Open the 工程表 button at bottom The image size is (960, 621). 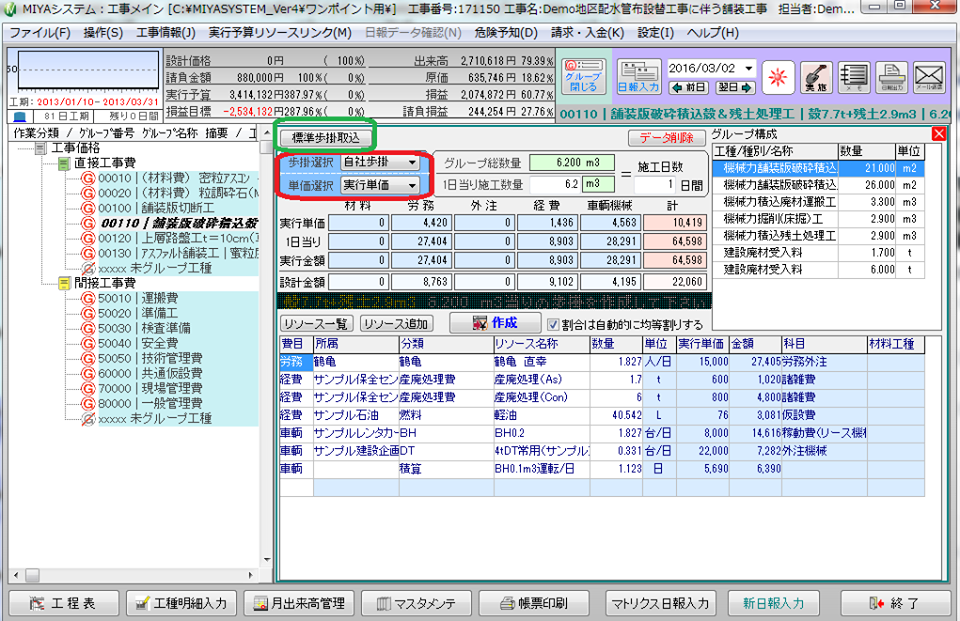[x=64, y=603]
